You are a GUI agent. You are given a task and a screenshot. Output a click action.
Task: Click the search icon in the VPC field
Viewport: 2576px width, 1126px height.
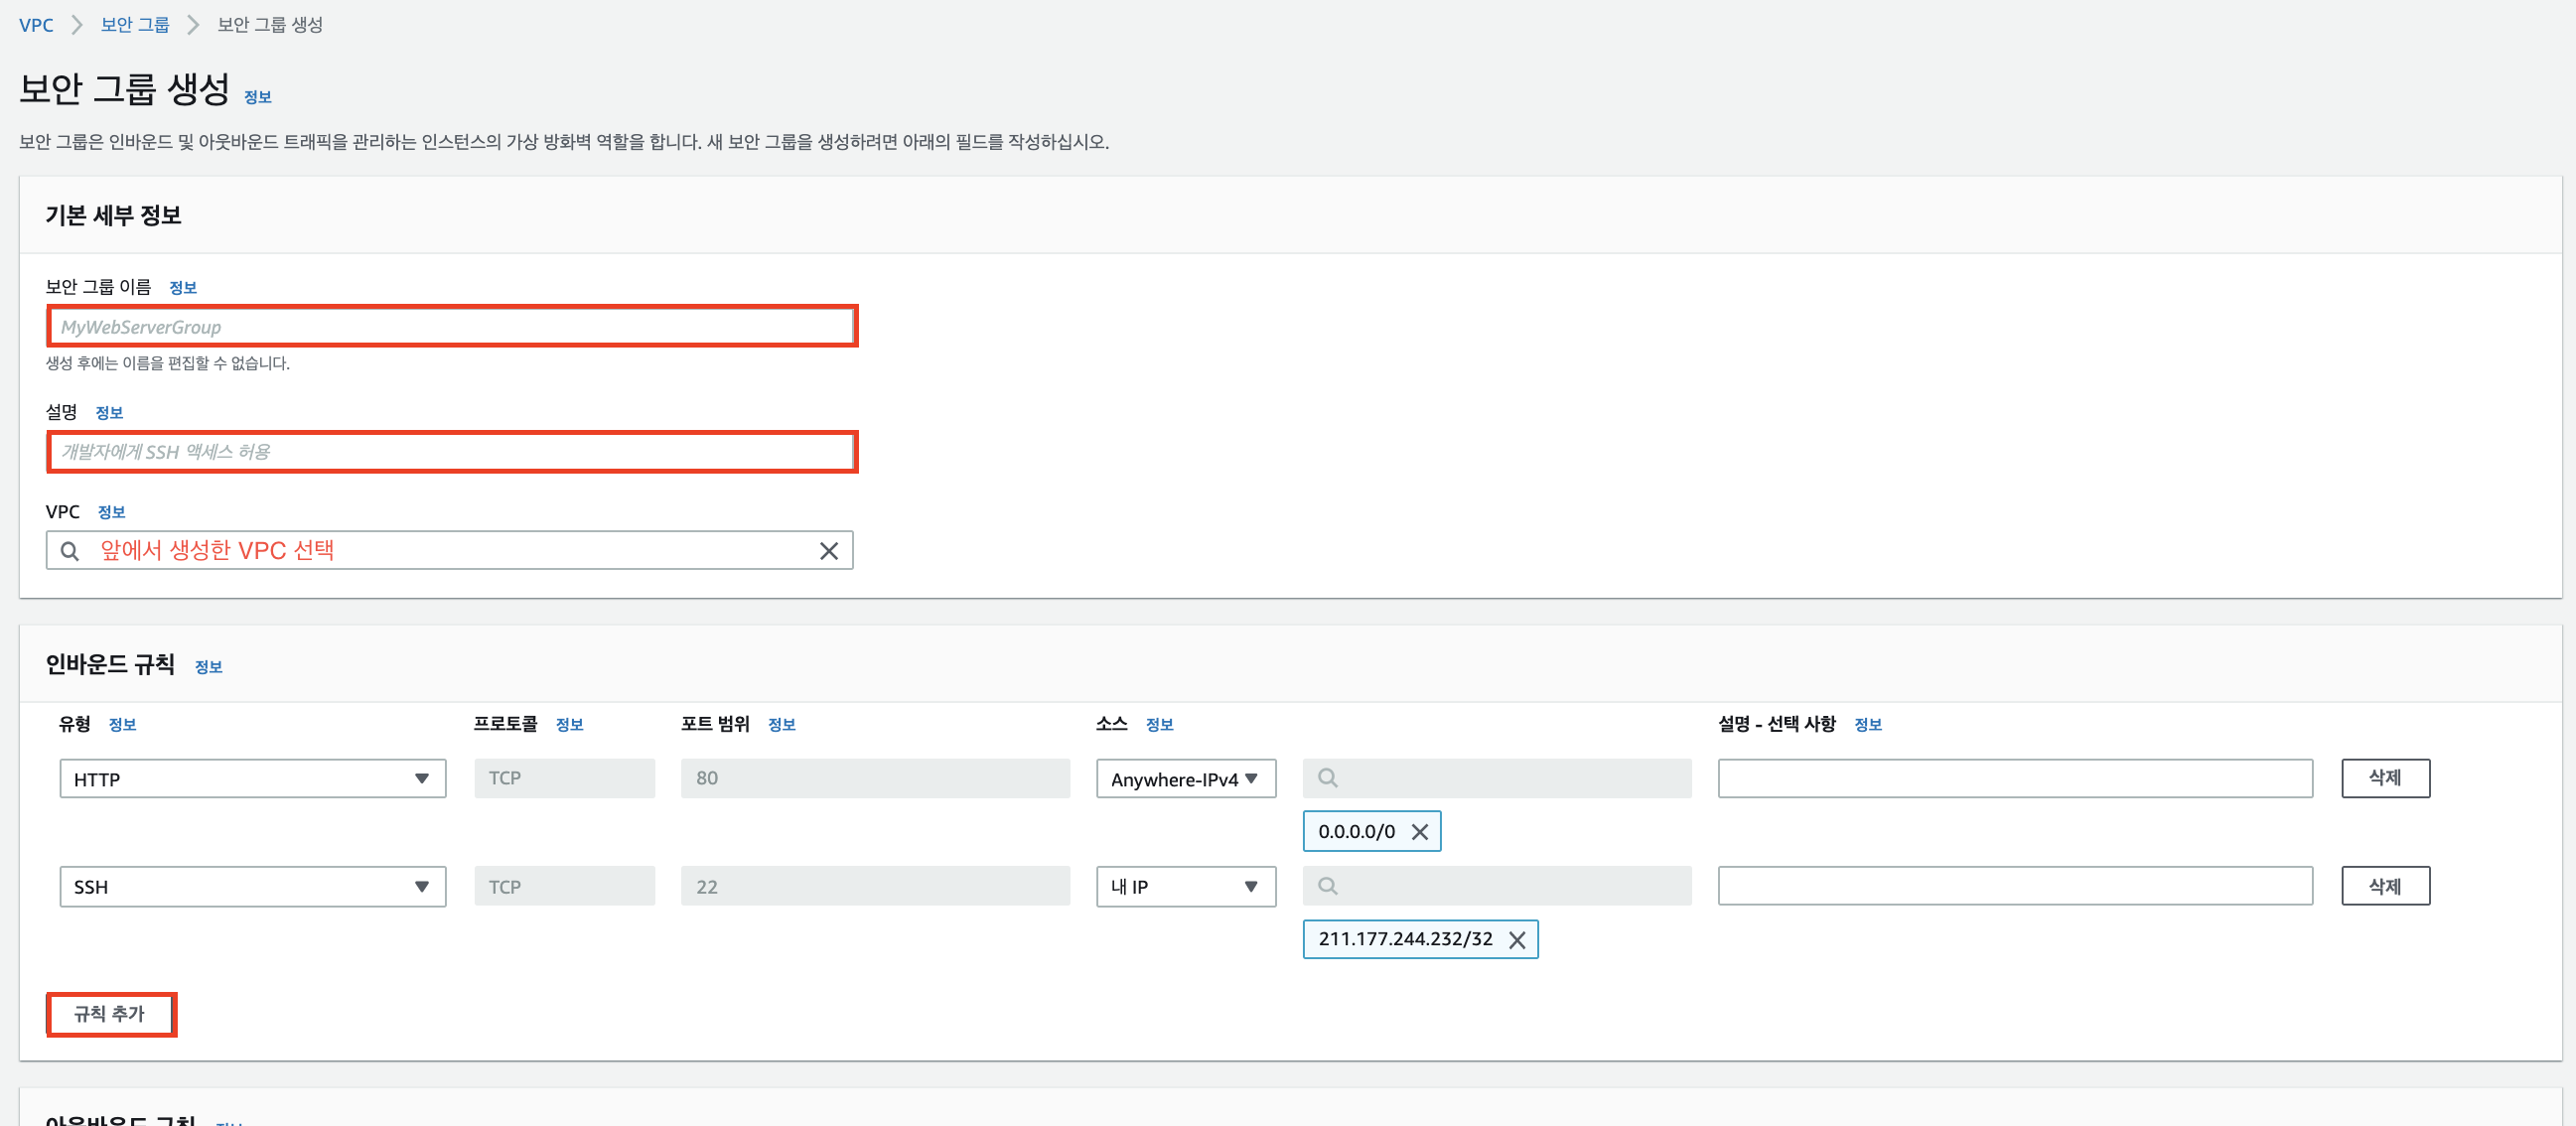[x=69, y=551]
